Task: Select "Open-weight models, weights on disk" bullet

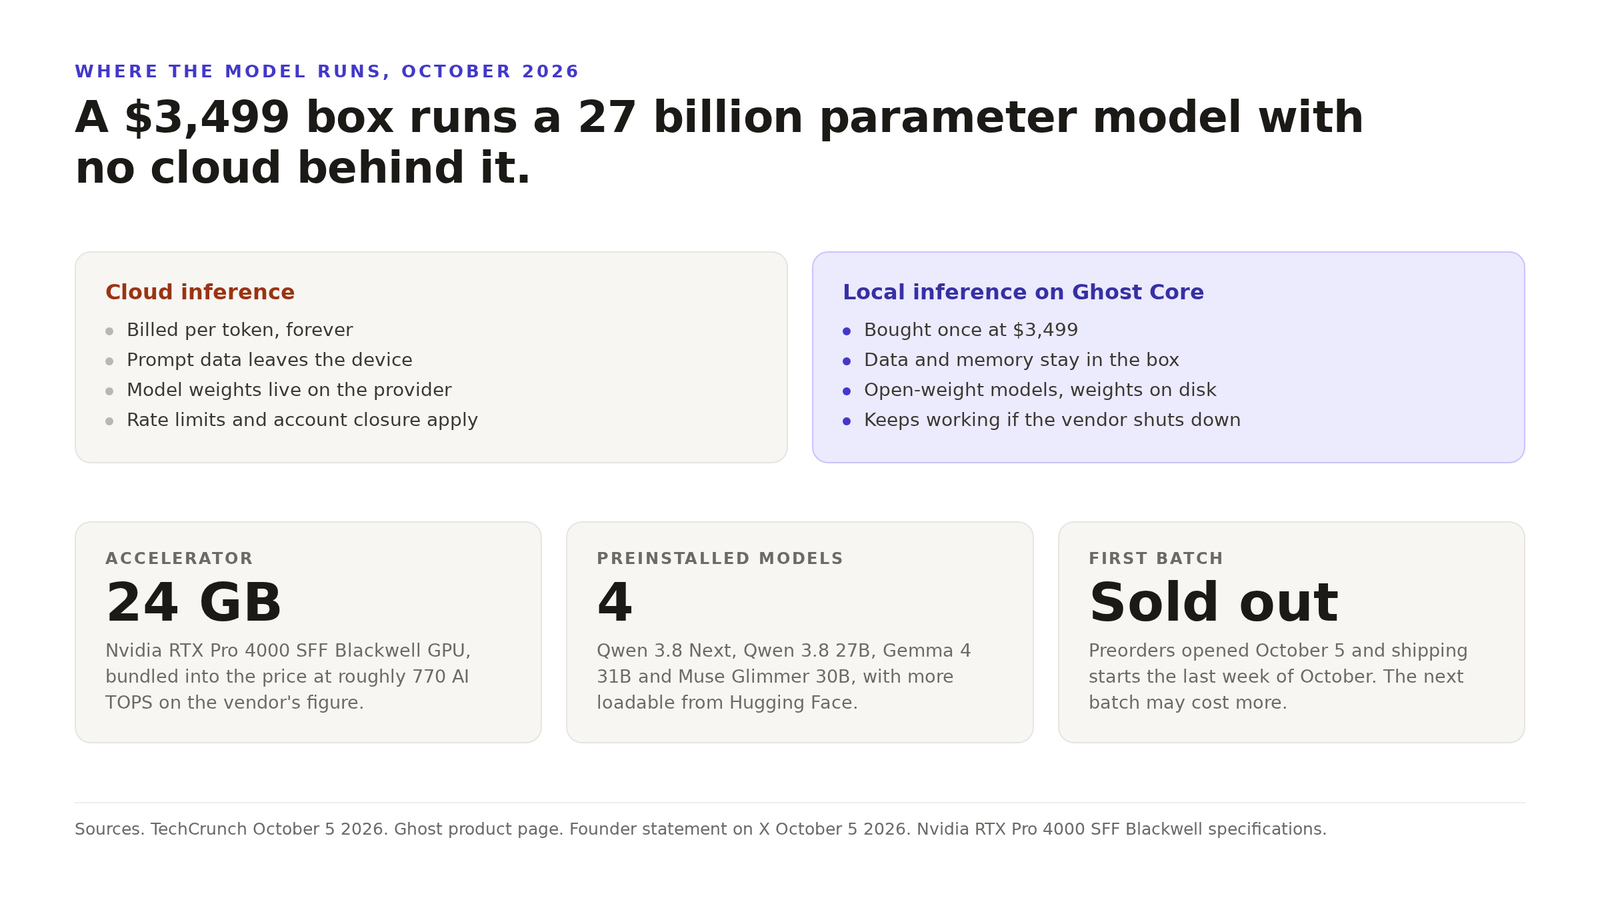Action: coord(1040,390)
